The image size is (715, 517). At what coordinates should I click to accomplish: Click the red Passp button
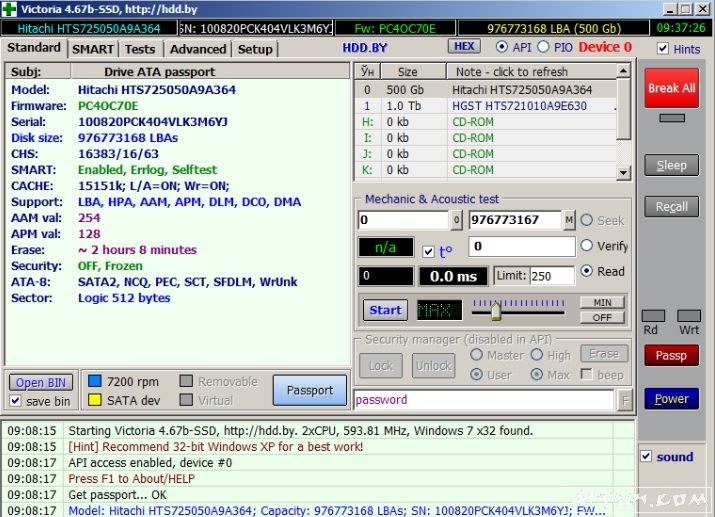pos(670,355)
